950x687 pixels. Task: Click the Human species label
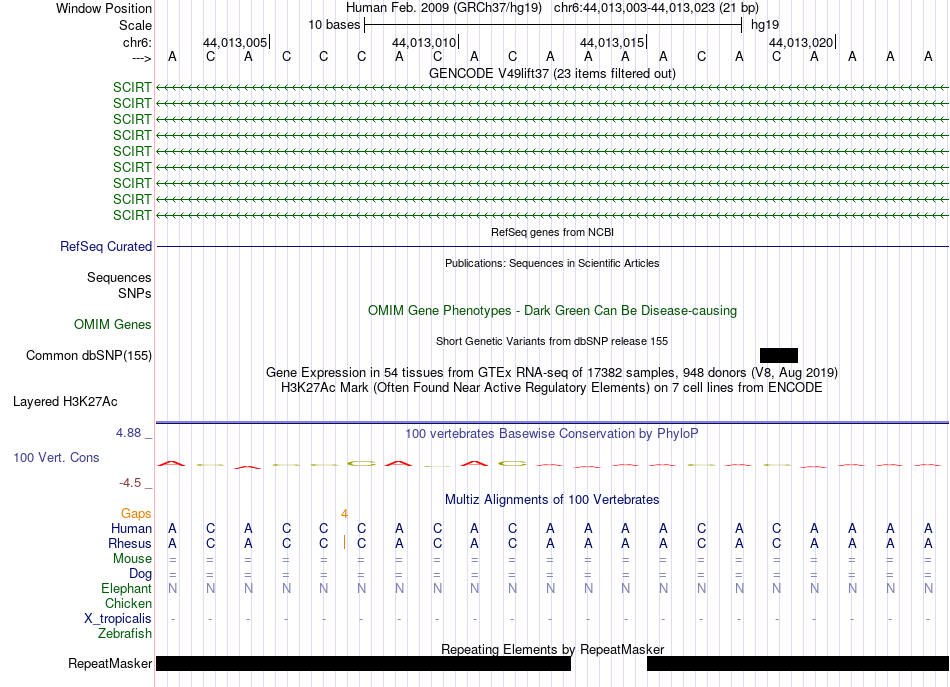(x=131, y=528)
